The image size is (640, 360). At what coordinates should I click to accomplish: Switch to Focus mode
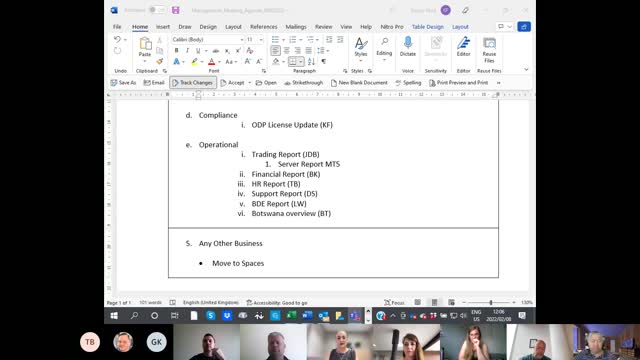tap(394, 302)
